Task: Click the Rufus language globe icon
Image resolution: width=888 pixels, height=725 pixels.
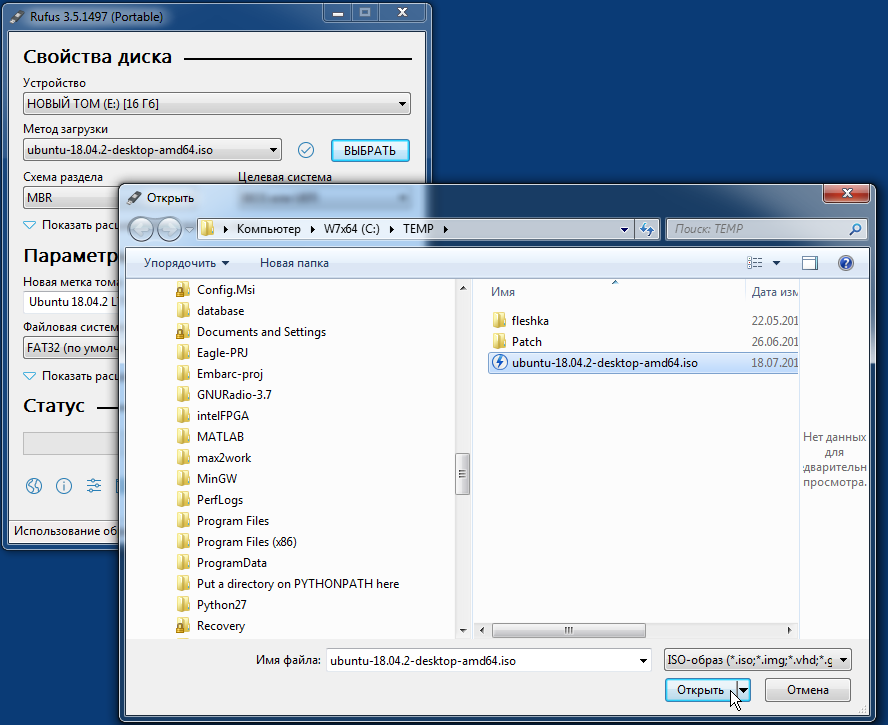Action: click(x=34, y=485)
